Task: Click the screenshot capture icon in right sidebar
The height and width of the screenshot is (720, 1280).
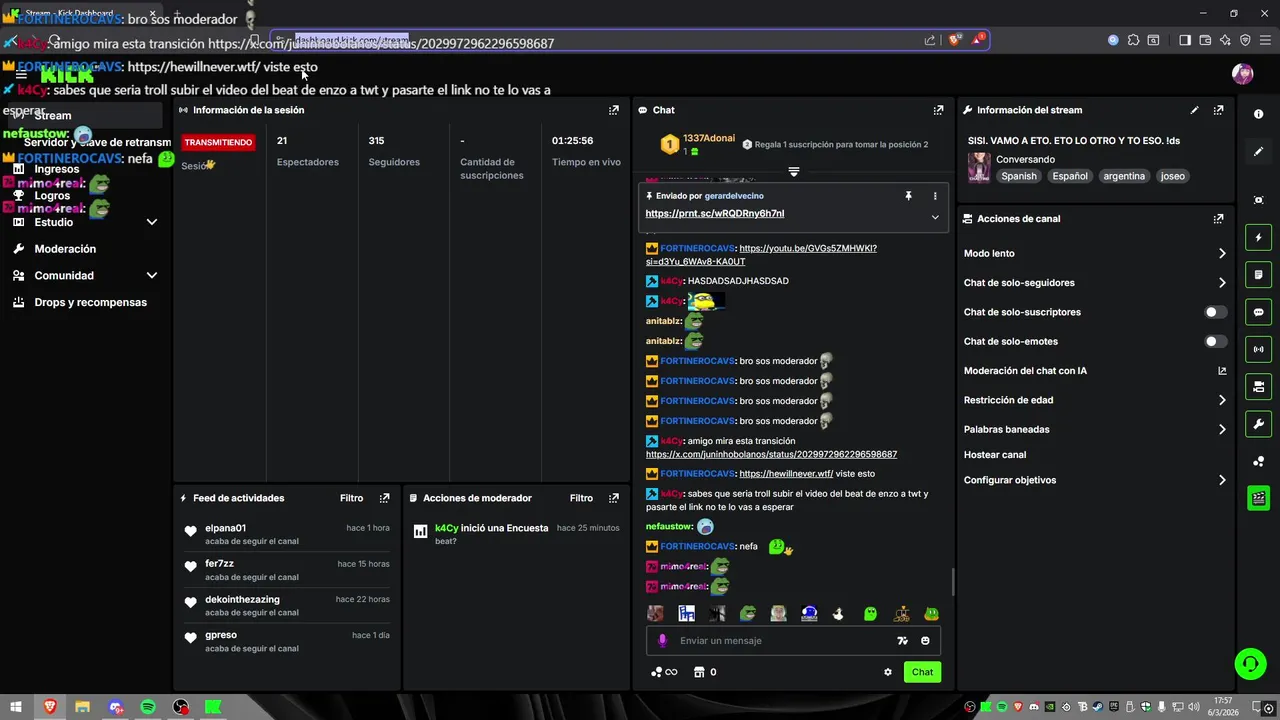Action: point(1258,200)
